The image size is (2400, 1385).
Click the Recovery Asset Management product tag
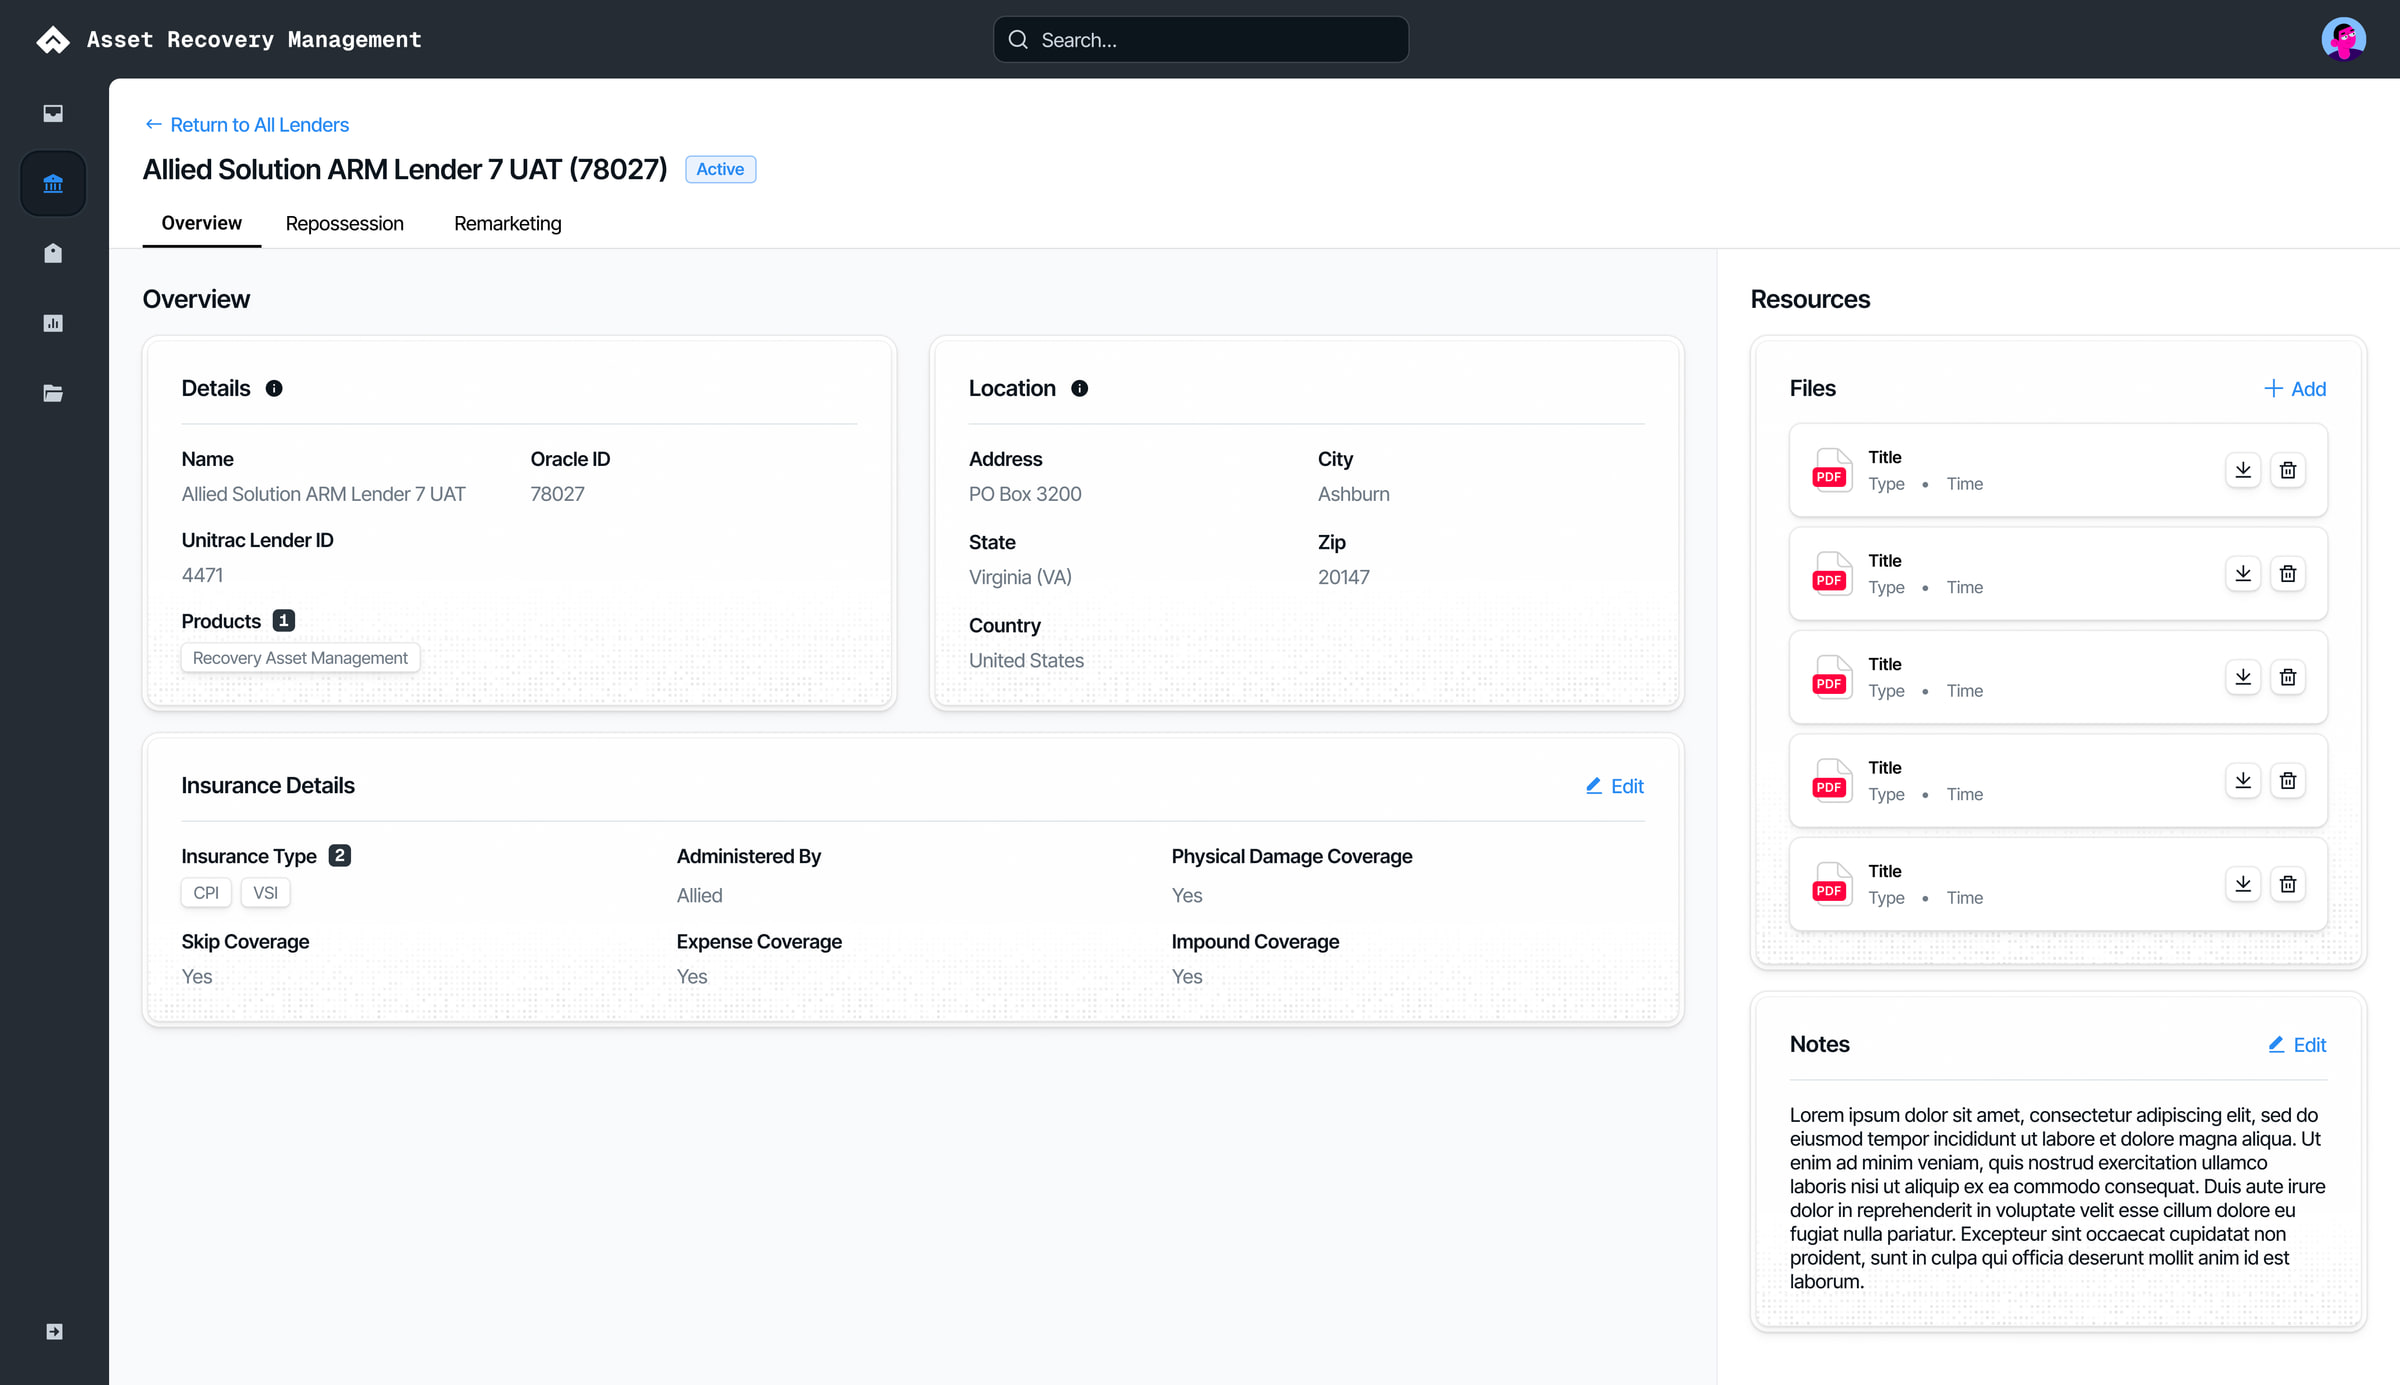tap(300, 658)
